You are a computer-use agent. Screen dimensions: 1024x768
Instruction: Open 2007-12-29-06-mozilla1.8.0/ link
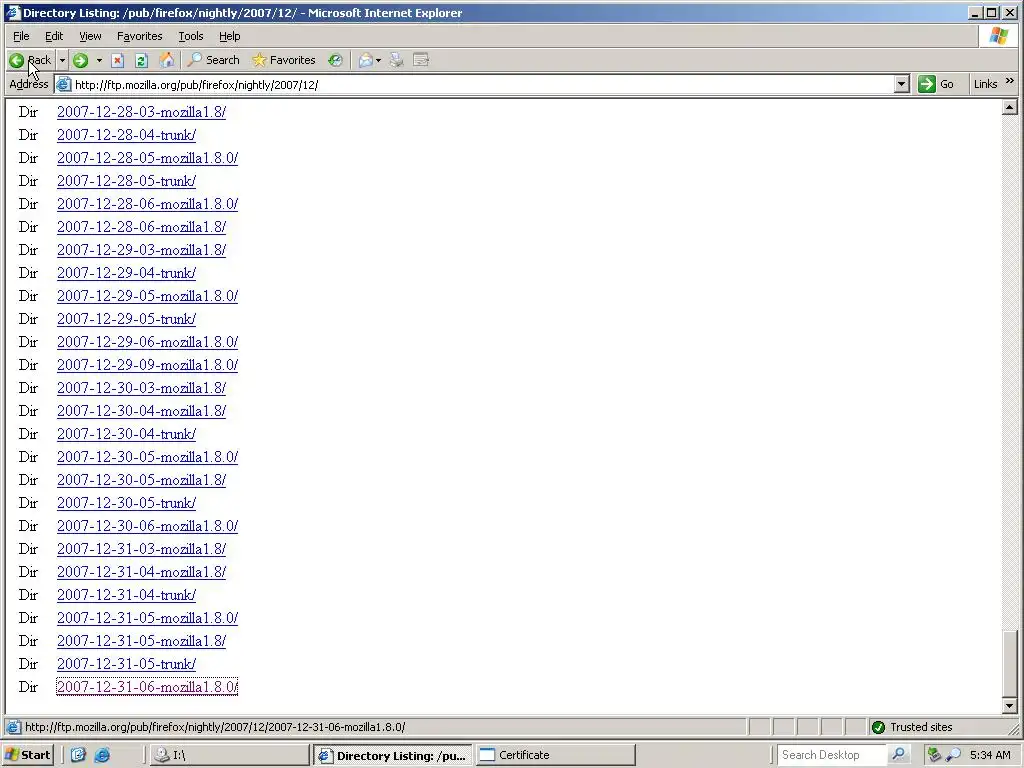(x=147, y=342)
